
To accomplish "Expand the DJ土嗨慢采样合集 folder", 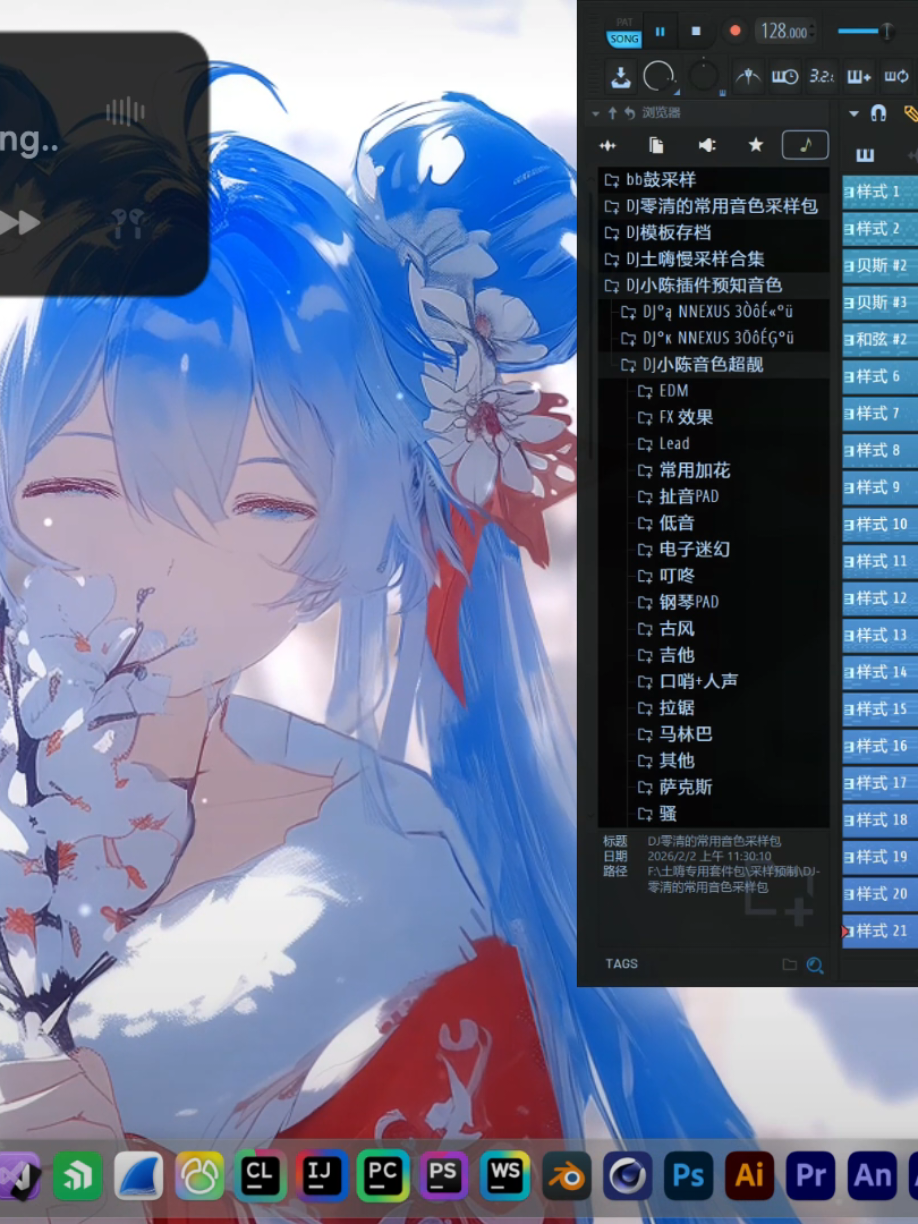I will pos(713,259).
